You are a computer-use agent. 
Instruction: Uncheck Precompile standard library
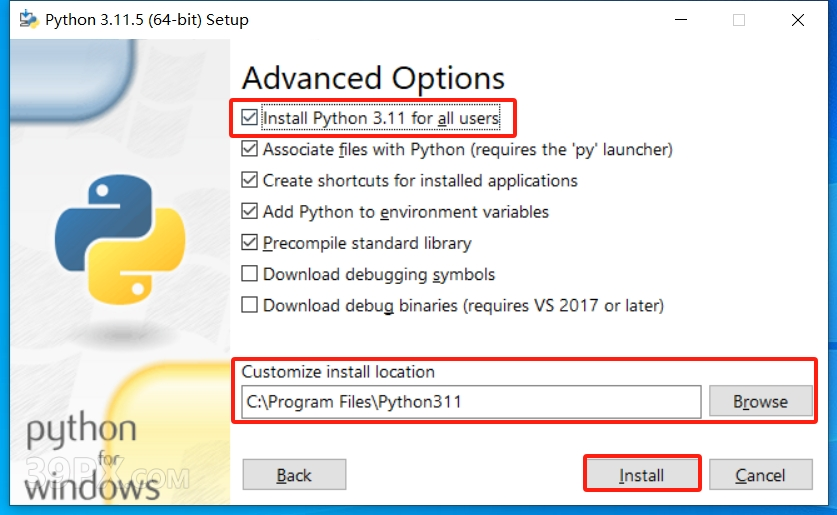click(249, 242)
